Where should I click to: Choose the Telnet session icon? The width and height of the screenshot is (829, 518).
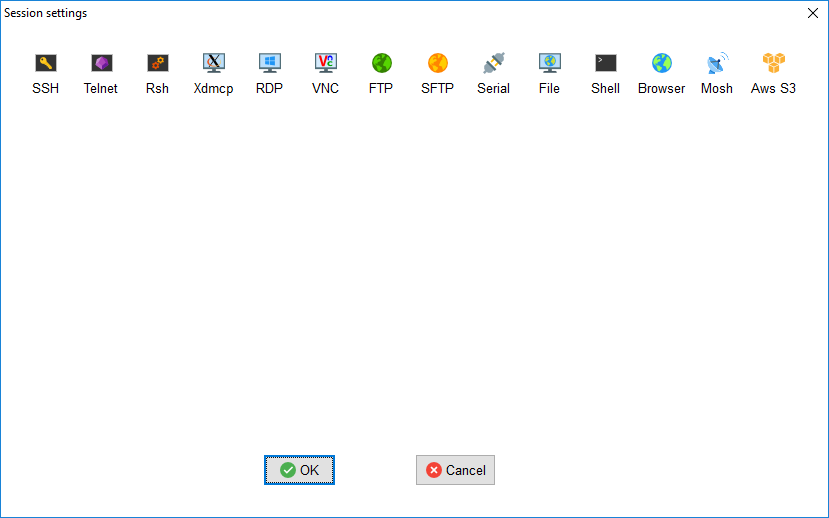tap(101, 64)
